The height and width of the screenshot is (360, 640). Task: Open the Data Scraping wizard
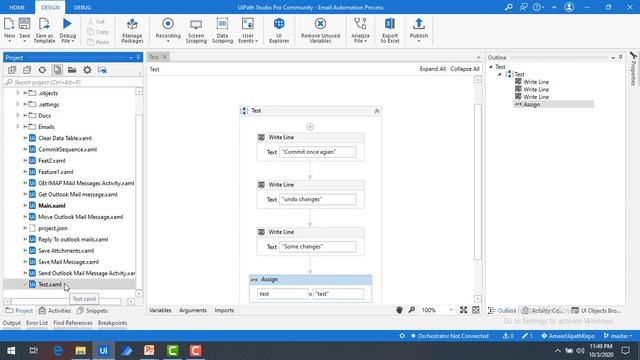click(x=222, y=31)
